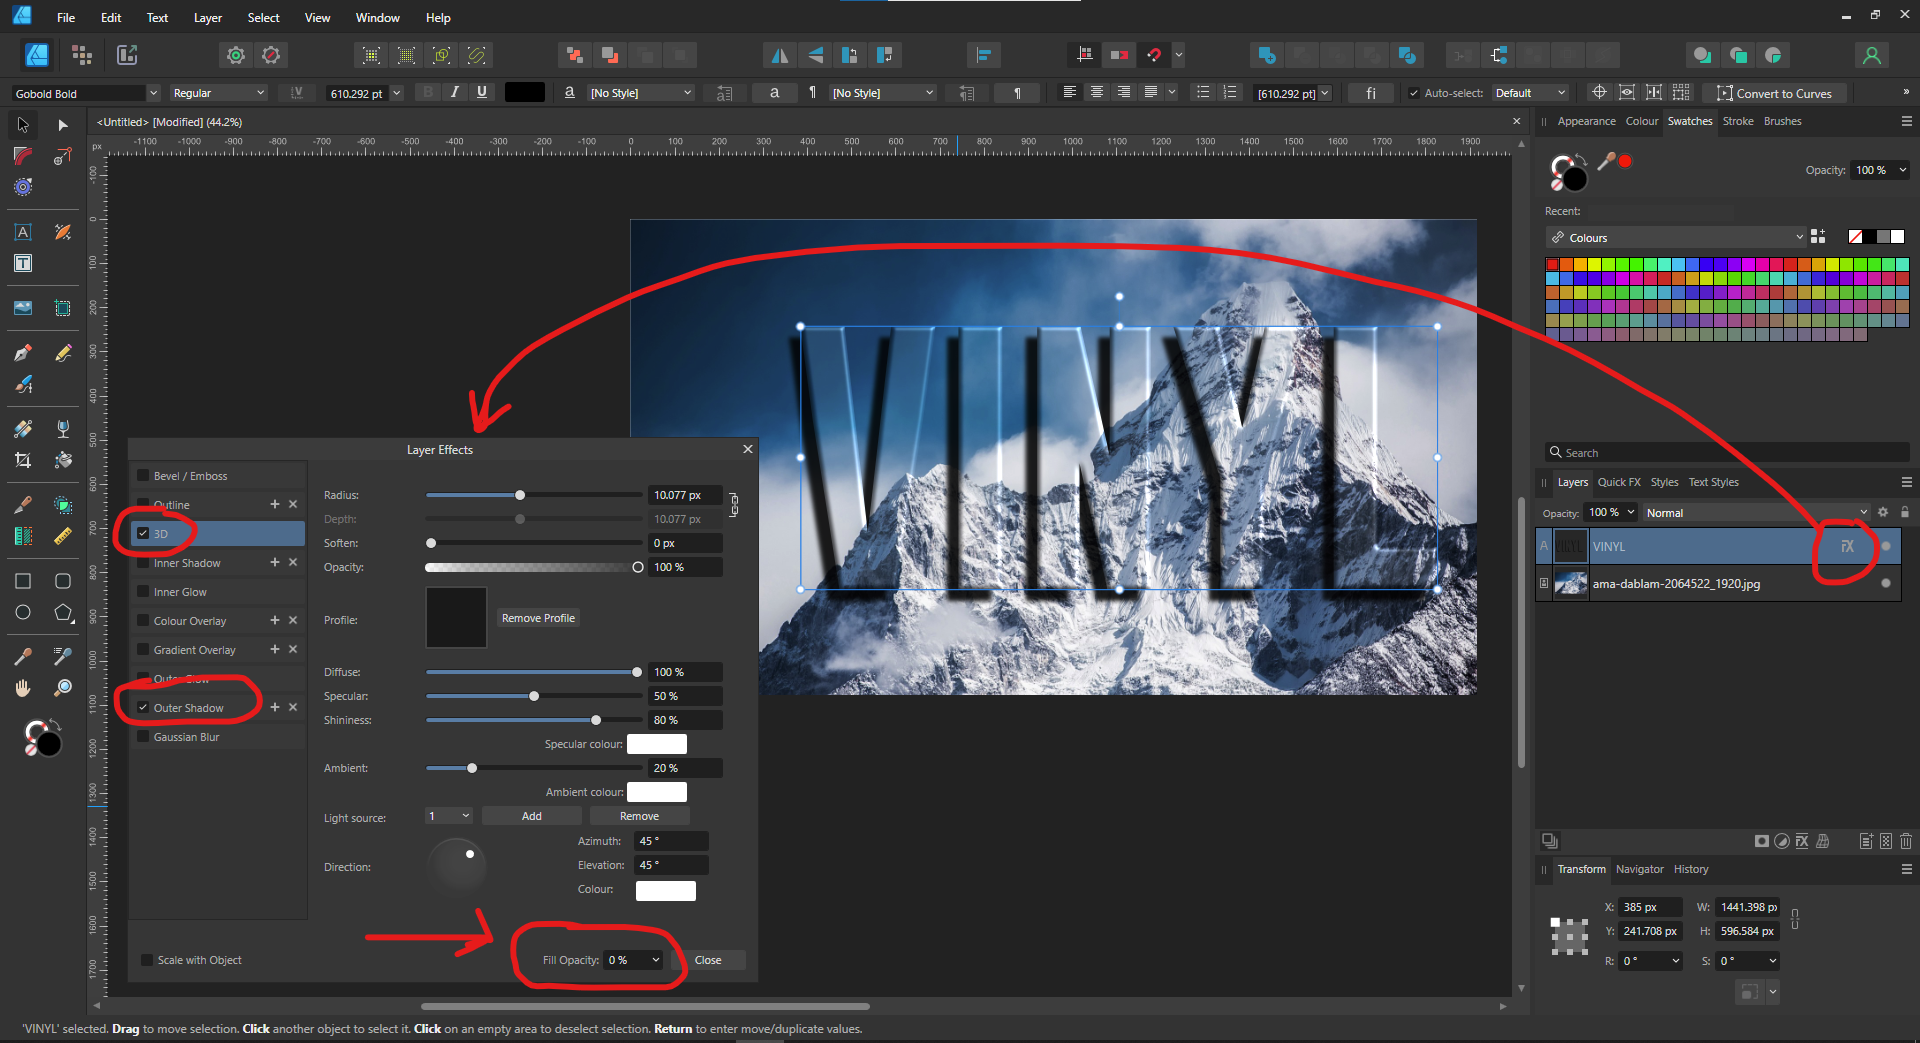
Task: Select the Crop tool
Action: pyautogui.click(x=23, y=460)
